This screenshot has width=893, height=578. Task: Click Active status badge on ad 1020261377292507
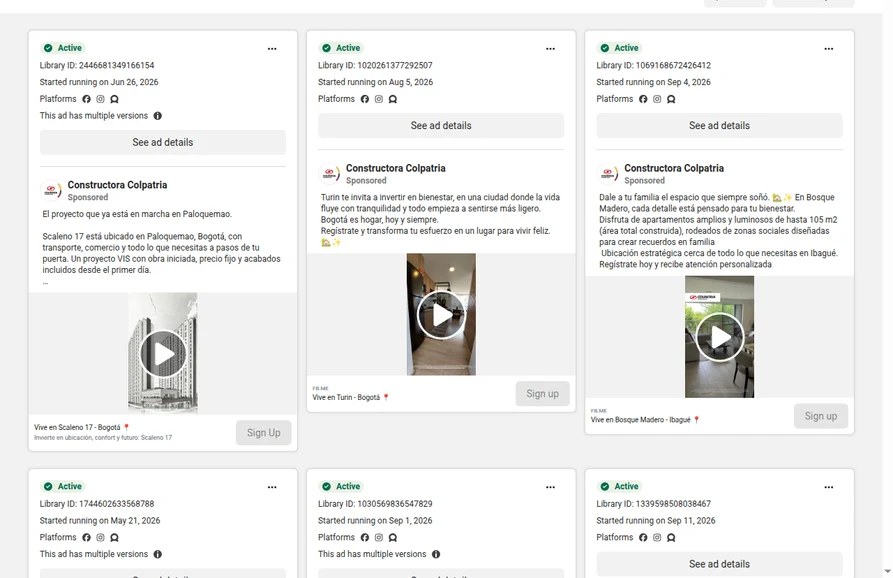[342, 48]
